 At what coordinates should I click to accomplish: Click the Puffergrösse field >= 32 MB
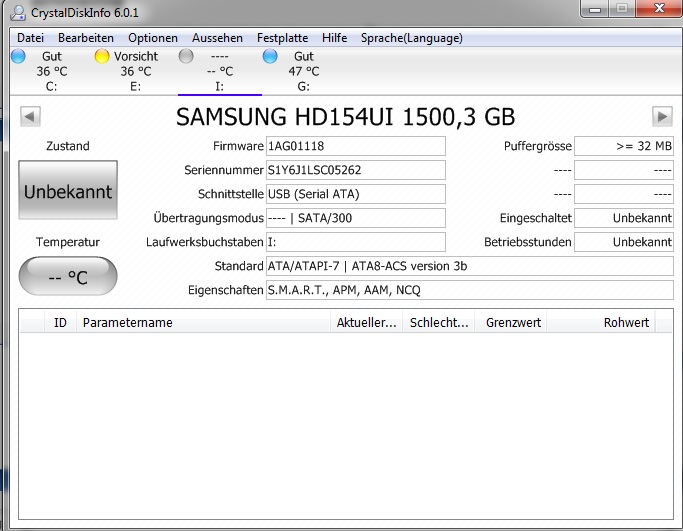(624, 146)
